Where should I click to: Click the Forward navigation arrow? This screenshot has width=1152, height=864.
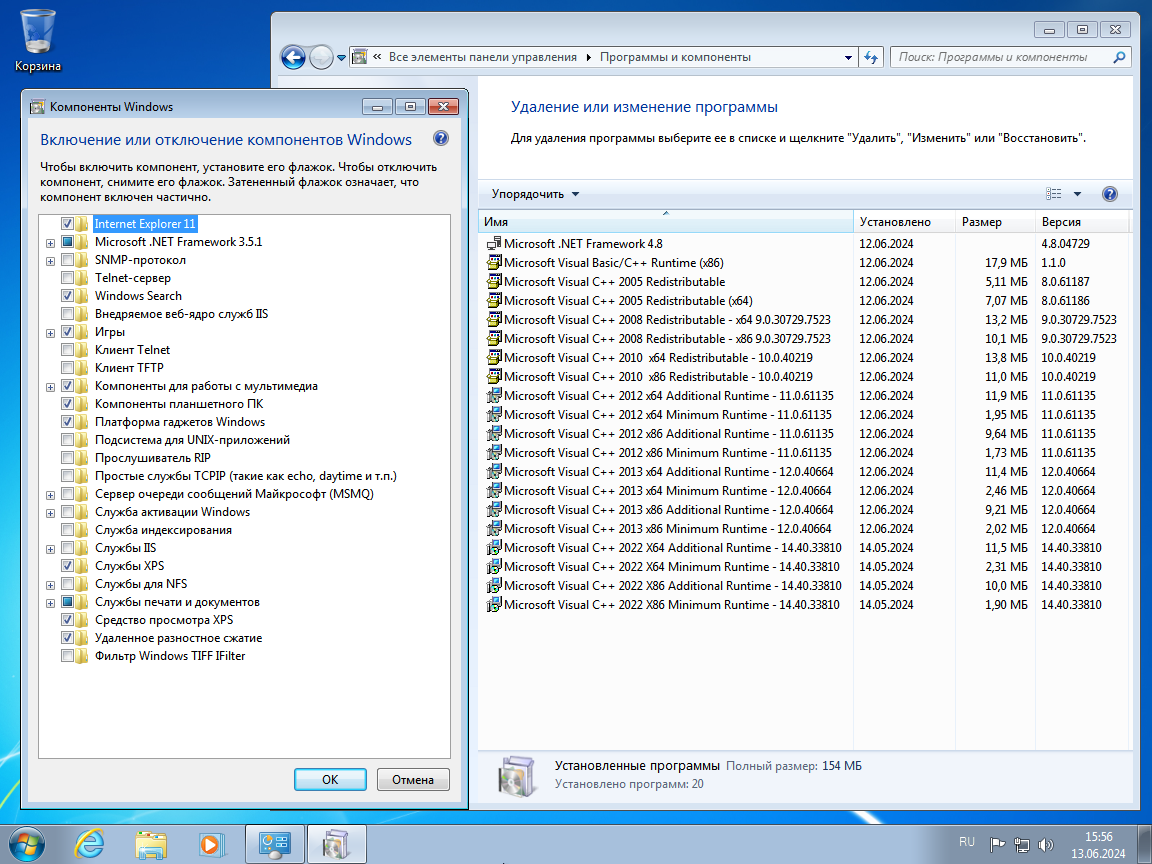click(x=321, y=57)
